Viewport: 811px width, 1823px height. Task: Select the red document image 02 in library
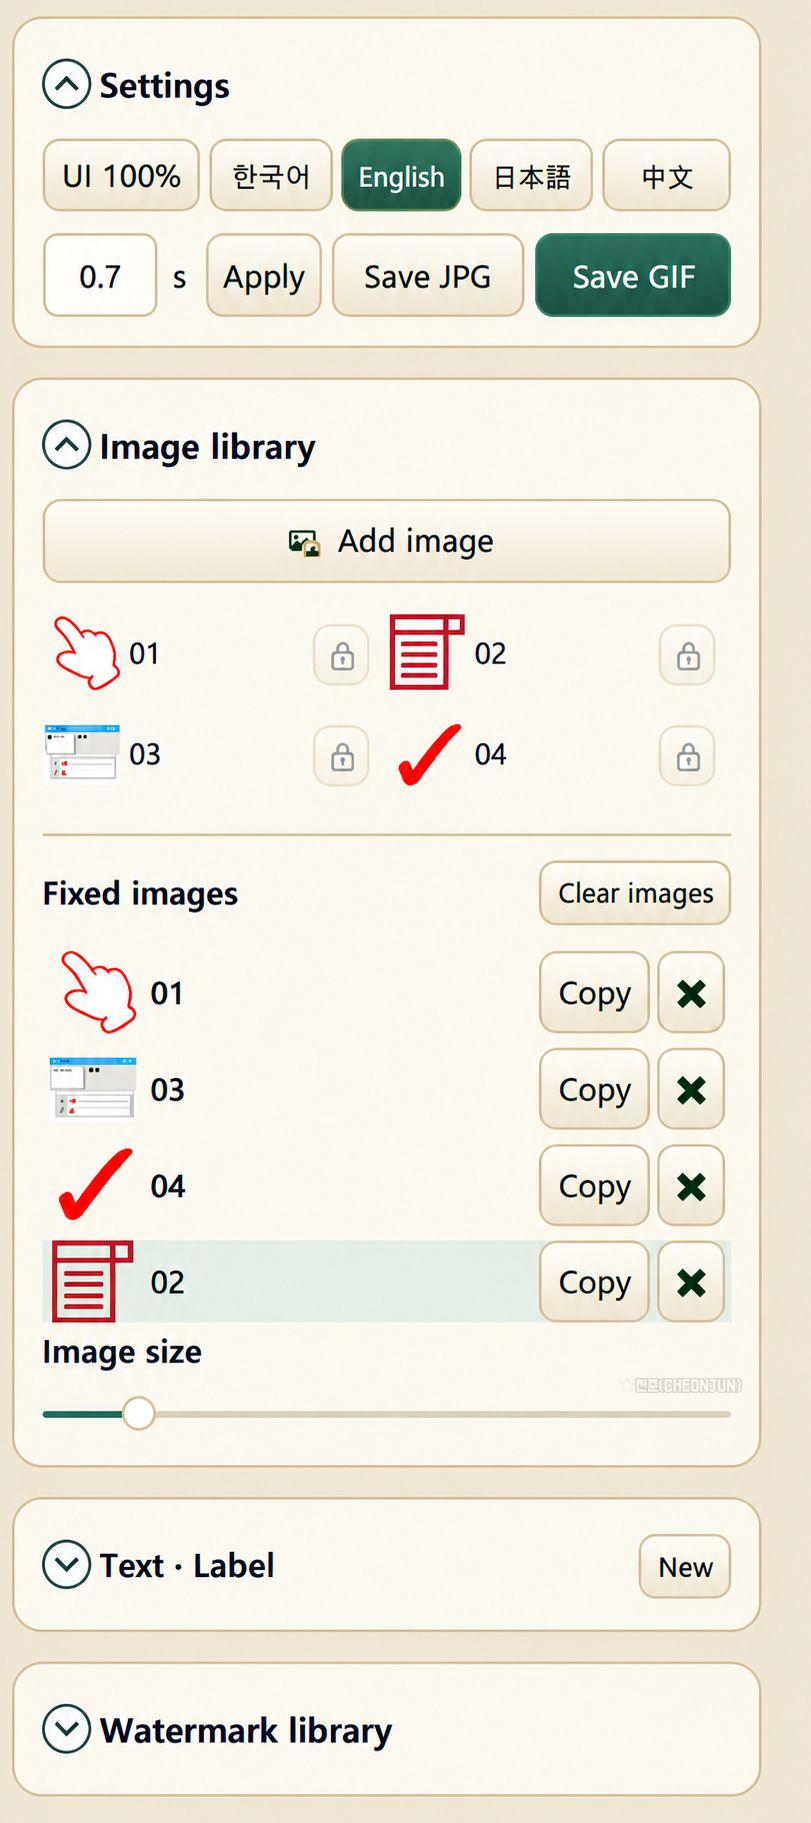pyautogui.click(x=427, y=652)
